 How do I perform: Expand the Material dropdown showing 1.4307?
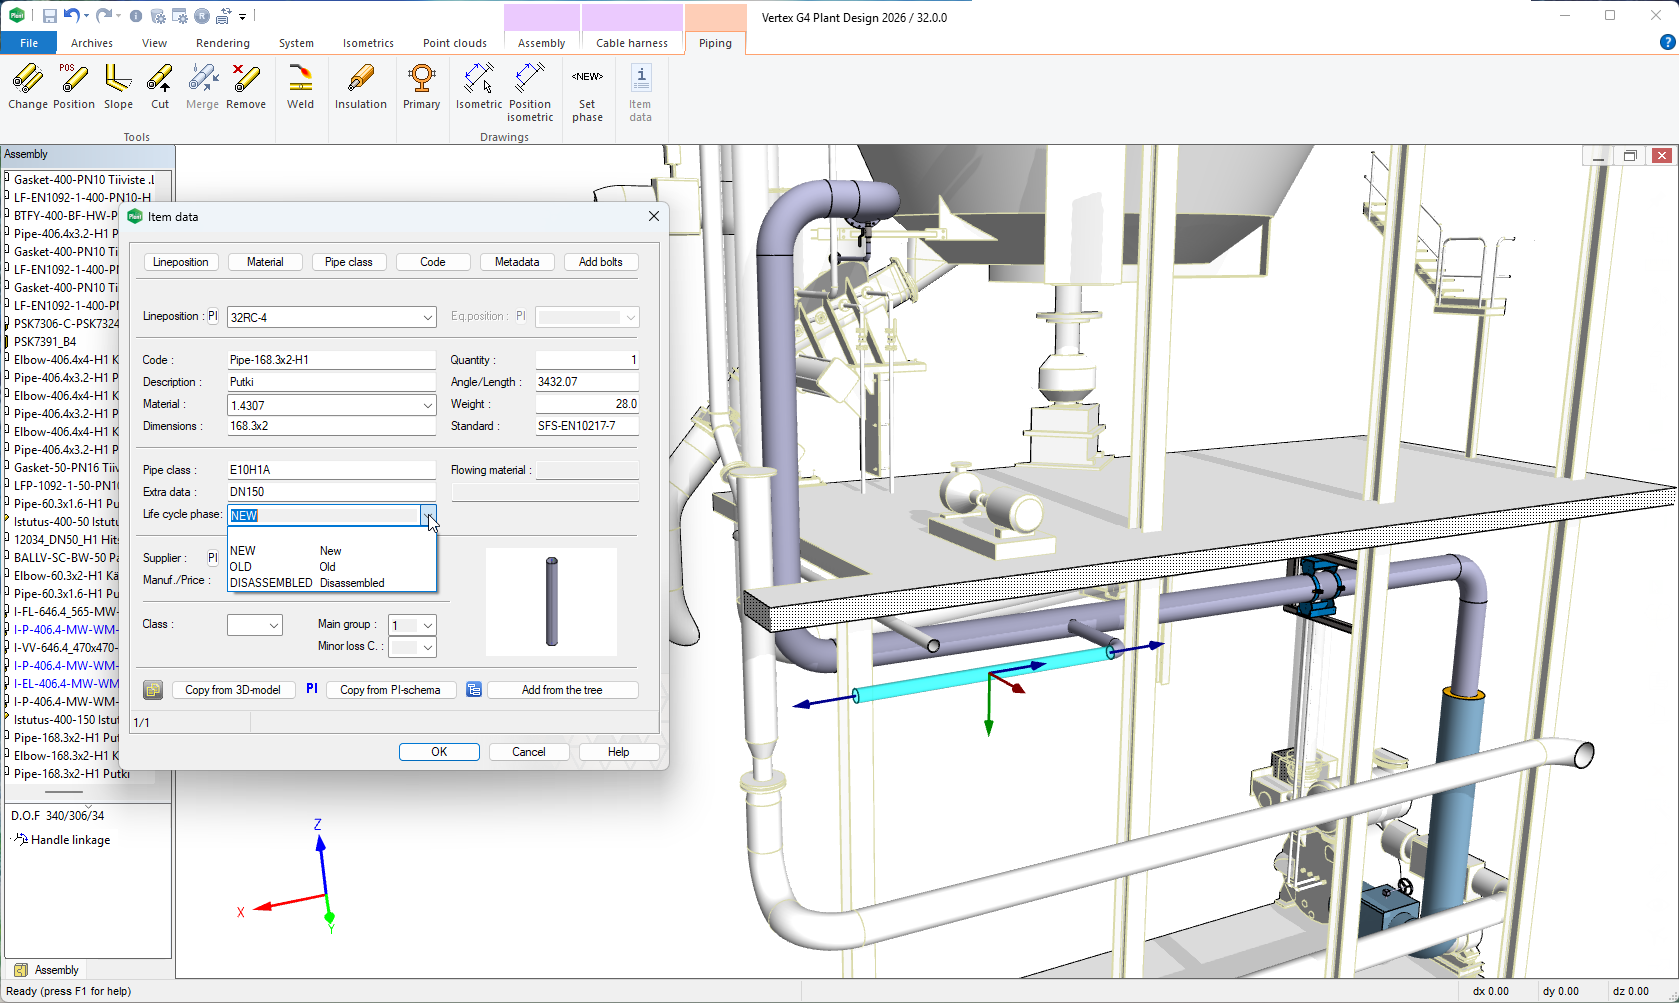click(x=427, y=406)
